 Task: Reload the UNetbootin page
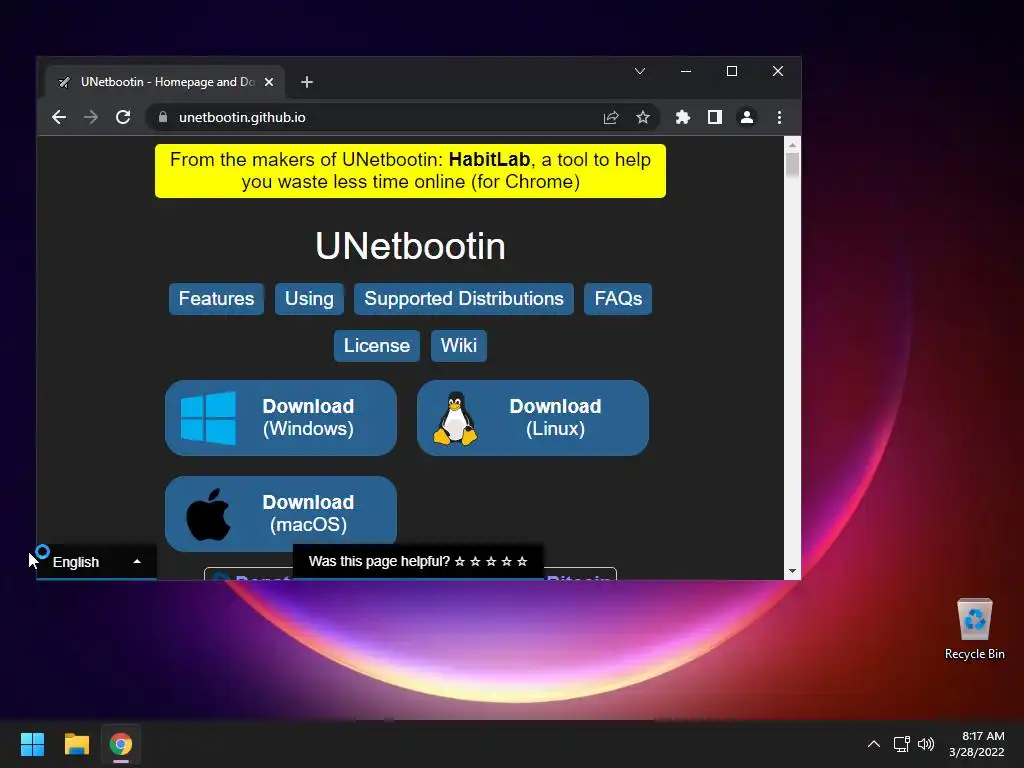pyautogui.click(x=123, y=117)
